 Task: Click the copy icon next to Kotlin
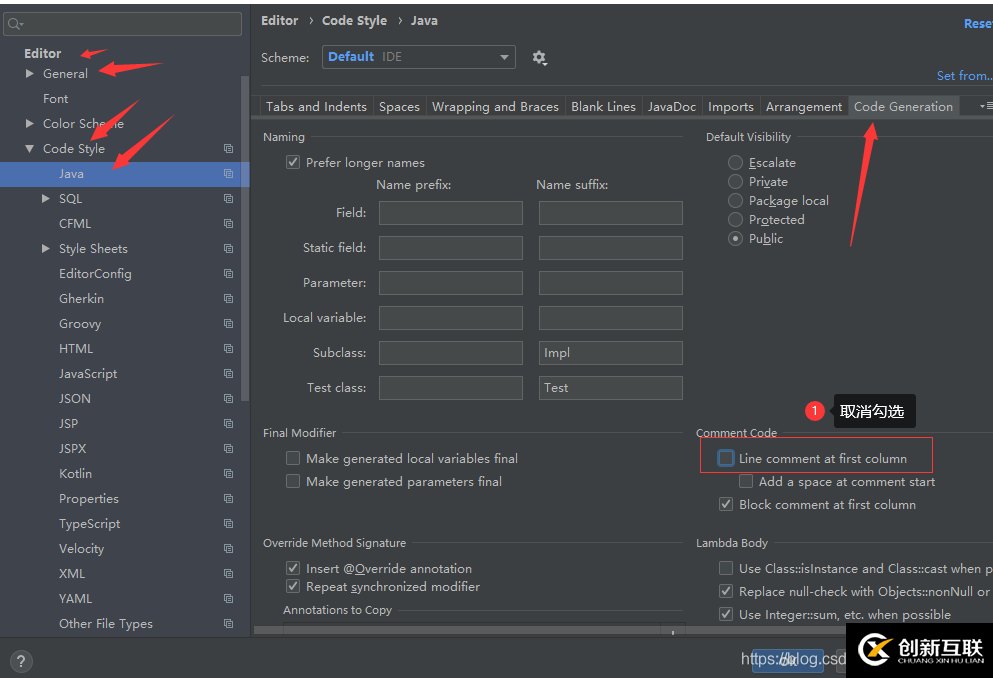[x=228, y=474]
